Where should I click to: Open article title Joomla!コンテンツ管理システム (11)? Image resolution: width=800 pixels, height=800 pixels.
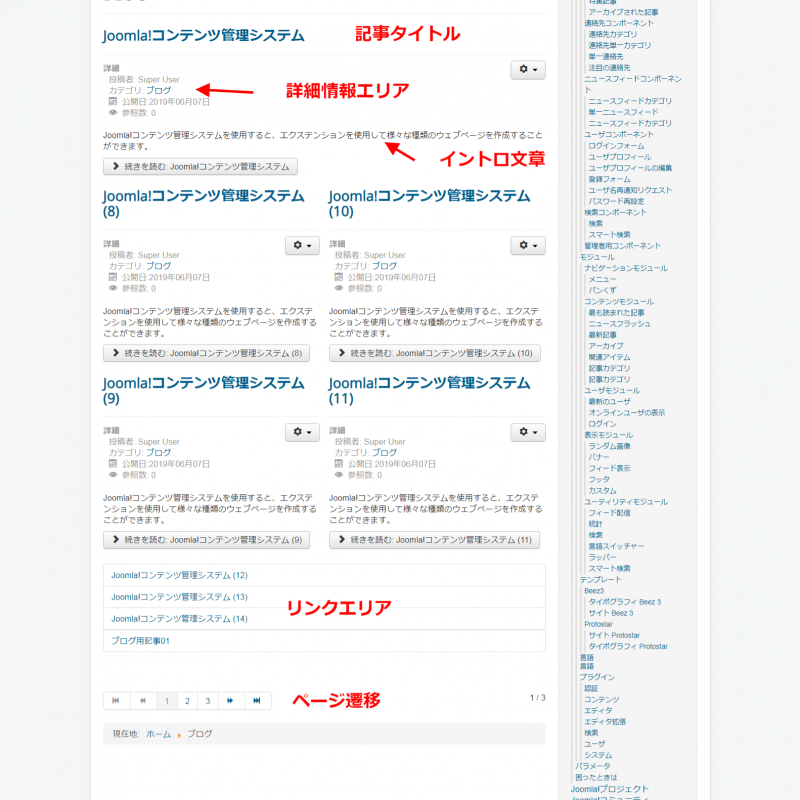click(x=429, y=390)
